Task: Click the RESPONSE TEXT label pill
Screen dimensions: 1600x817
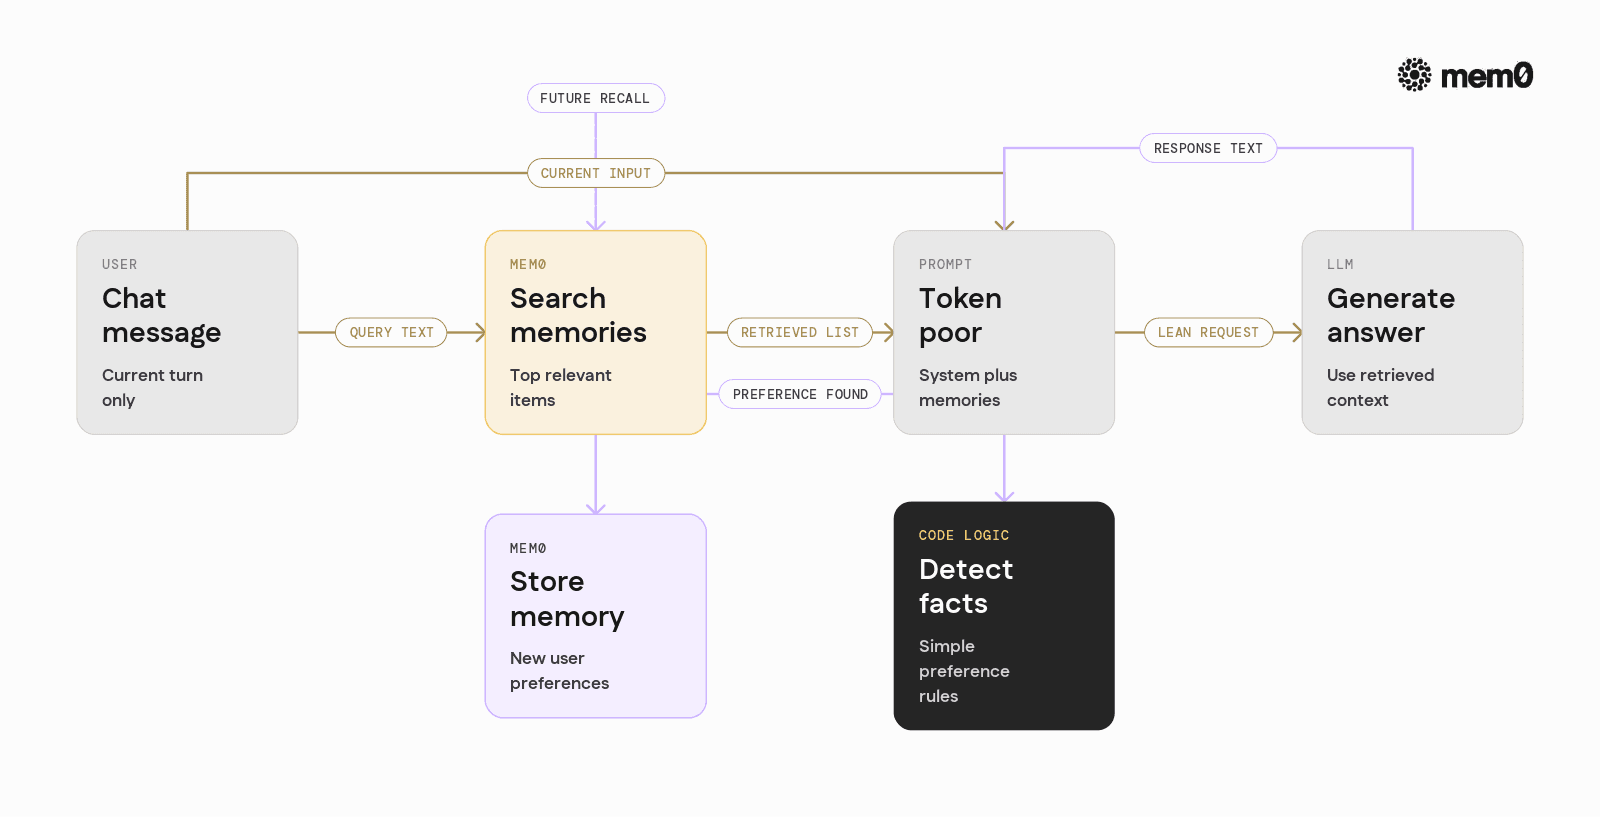Action: 1208,148
